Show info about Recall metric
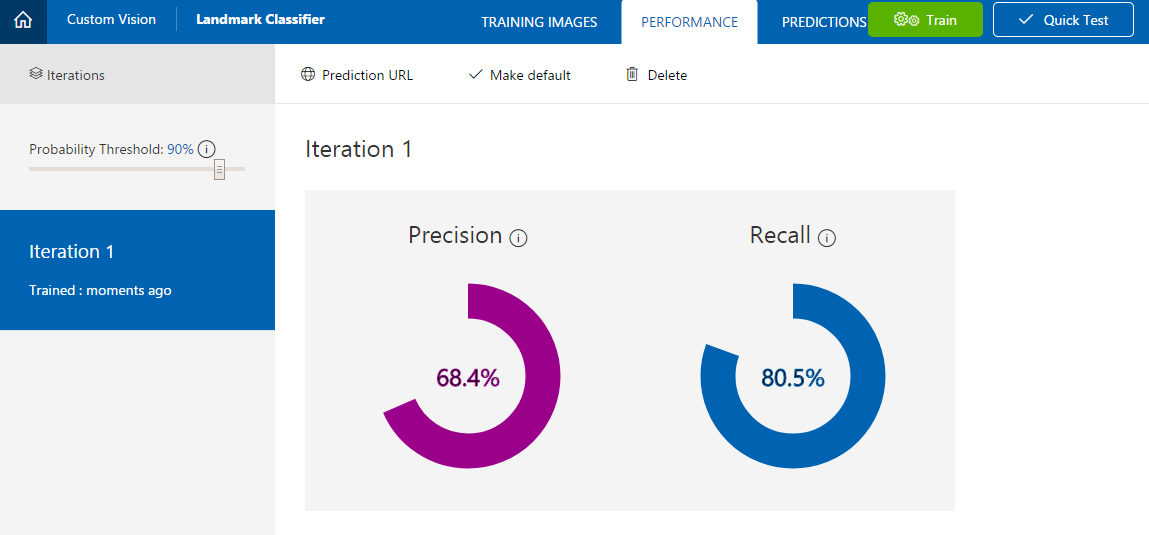 [827, 238]
